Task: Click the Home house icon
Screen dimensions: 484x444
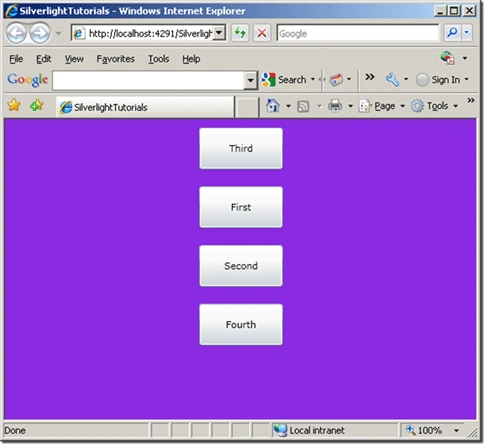Action: click(273, 106)
